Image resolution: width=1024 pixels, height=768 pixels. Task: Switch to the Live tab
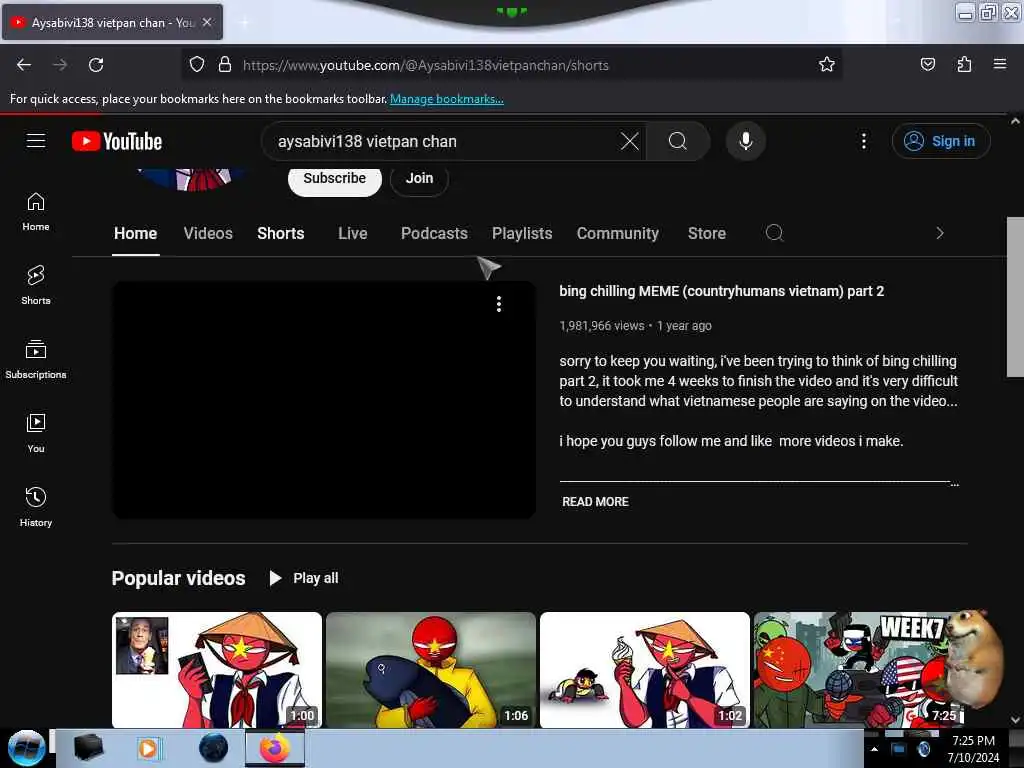click(353, 233)
